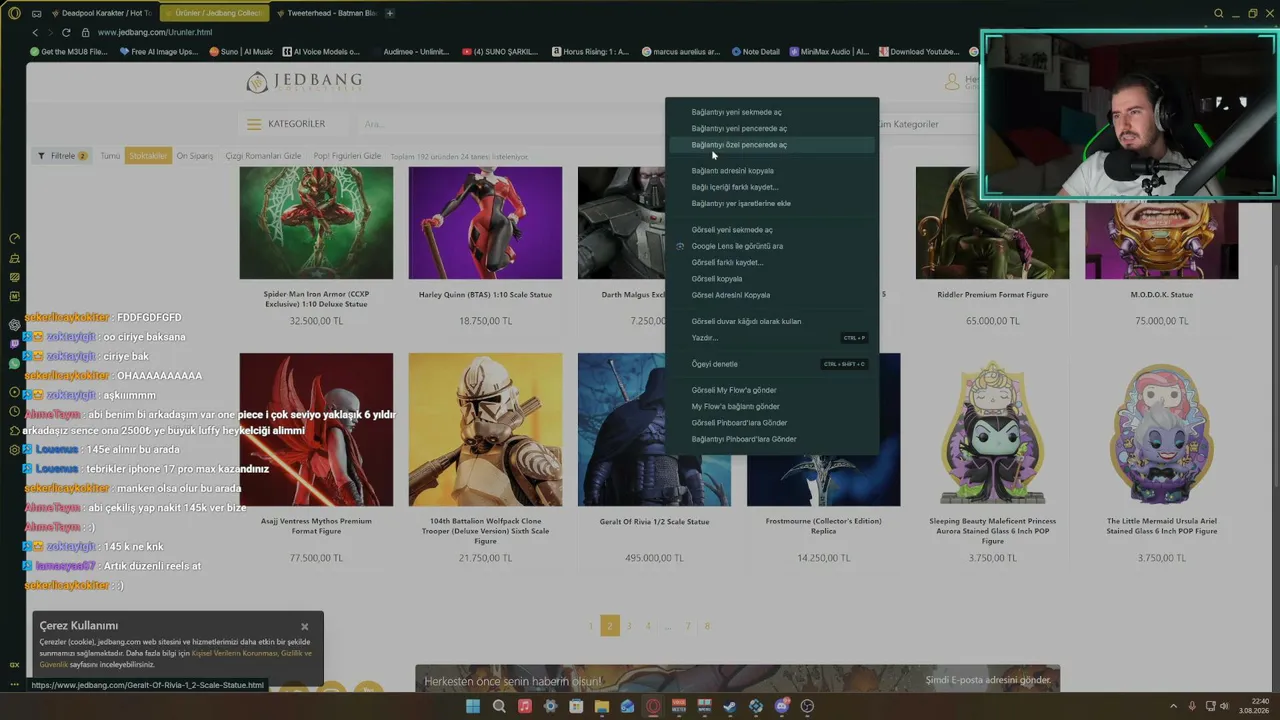1280x720 pixels.
Task: Click the Opera GX logo icon
Action: pos(14,13)
